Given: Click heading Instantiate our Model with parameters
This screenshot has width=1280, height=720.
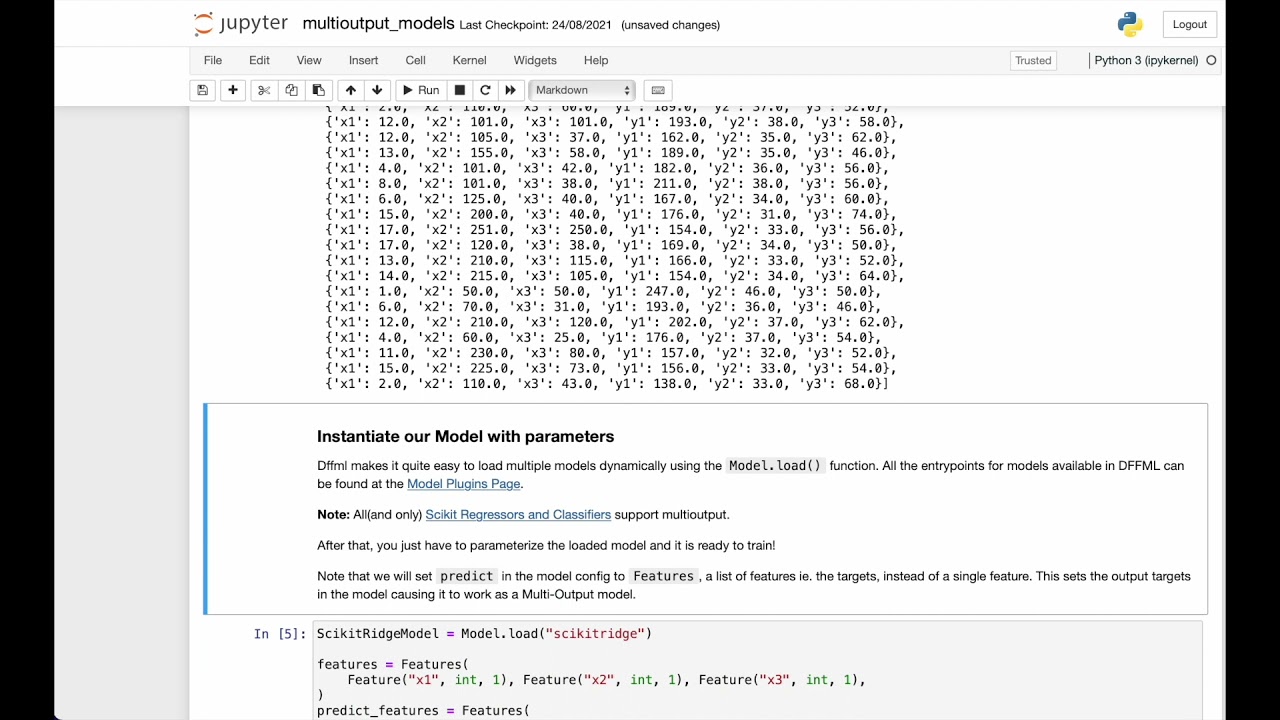Looking at the screenshot, I should [465, 436].
